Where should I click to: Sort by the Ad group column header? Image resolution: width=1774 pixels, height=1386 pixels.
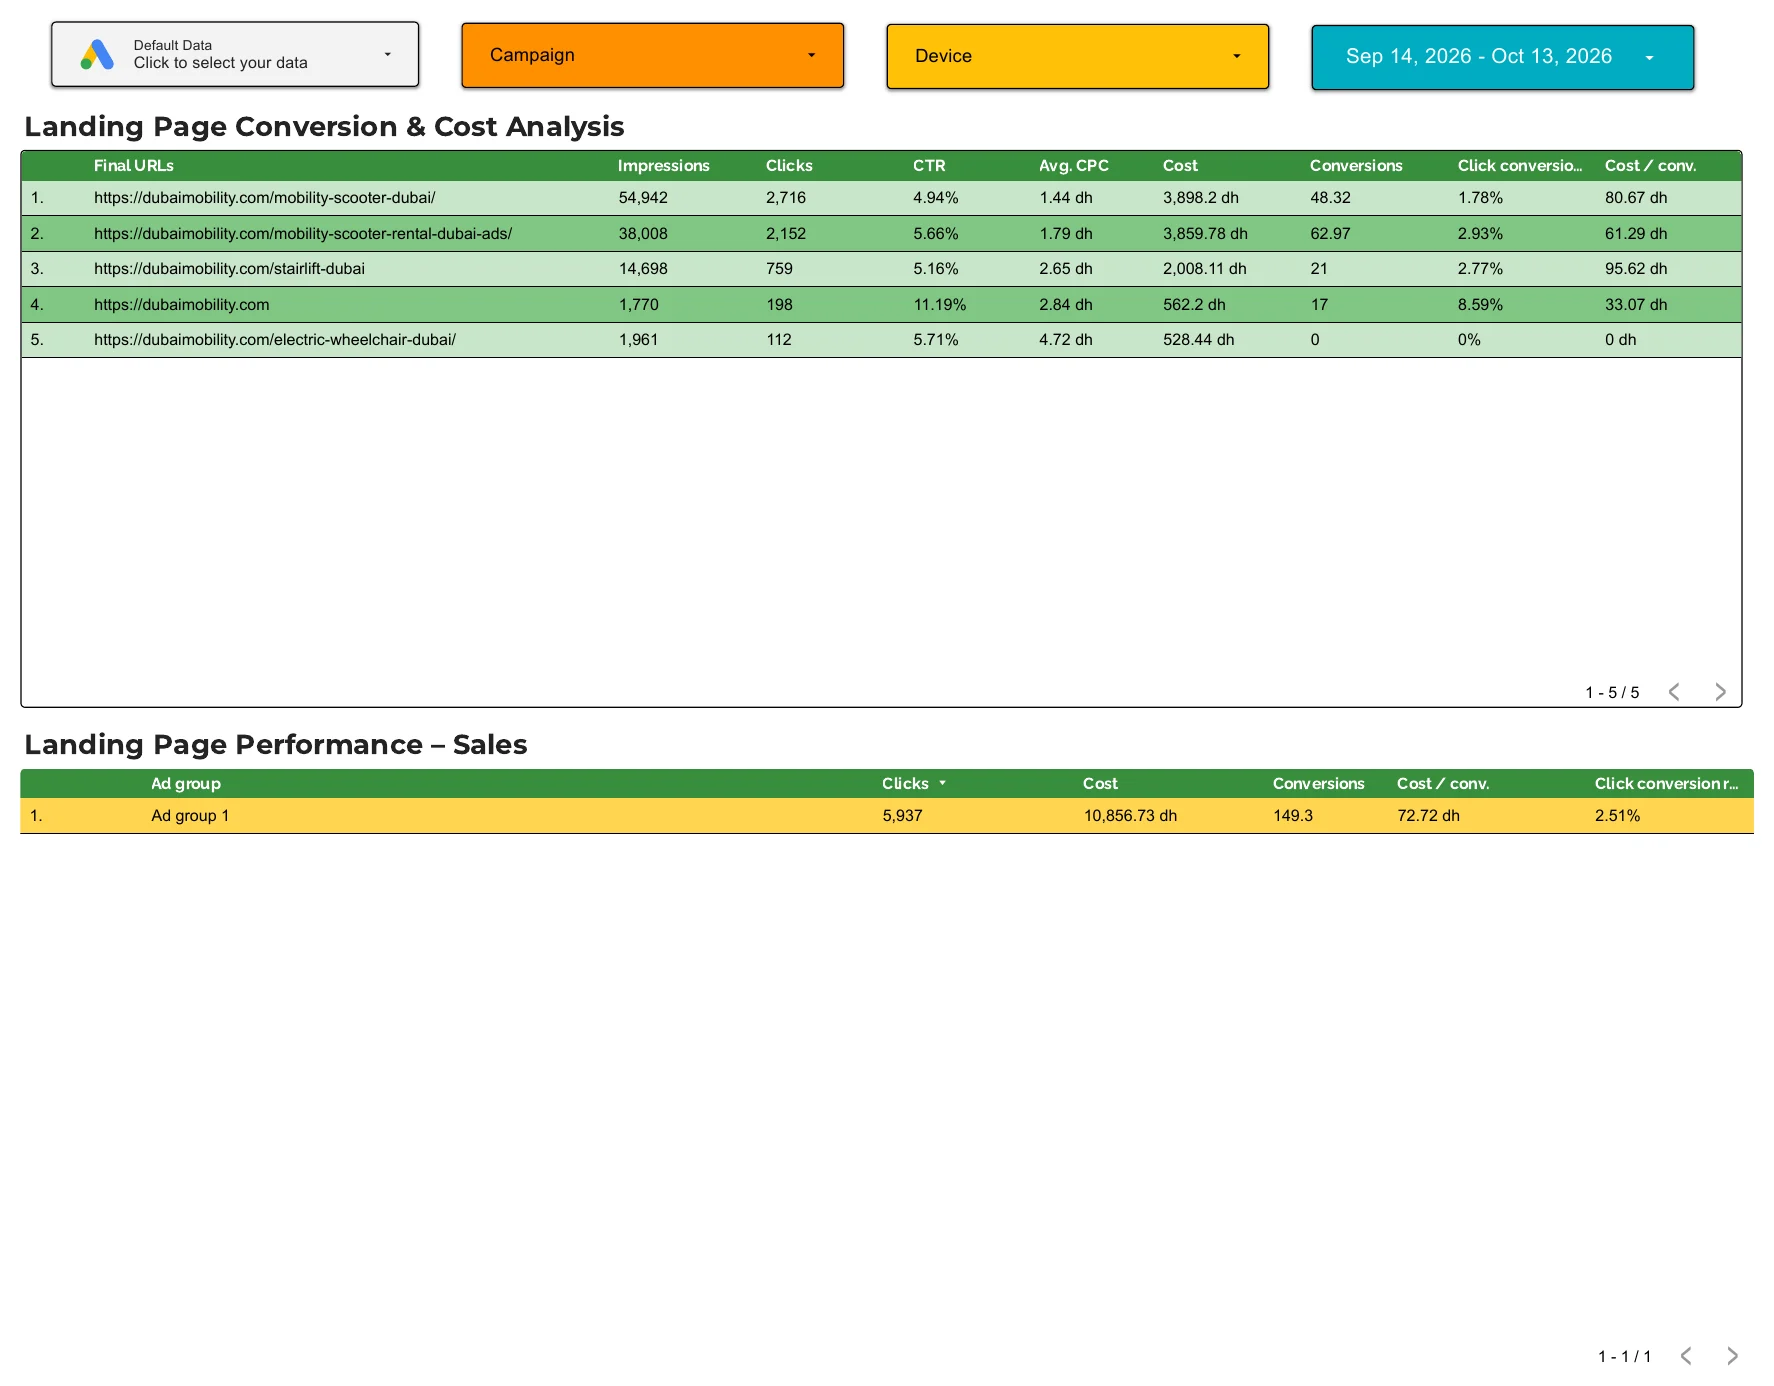(x=186, y=784)
